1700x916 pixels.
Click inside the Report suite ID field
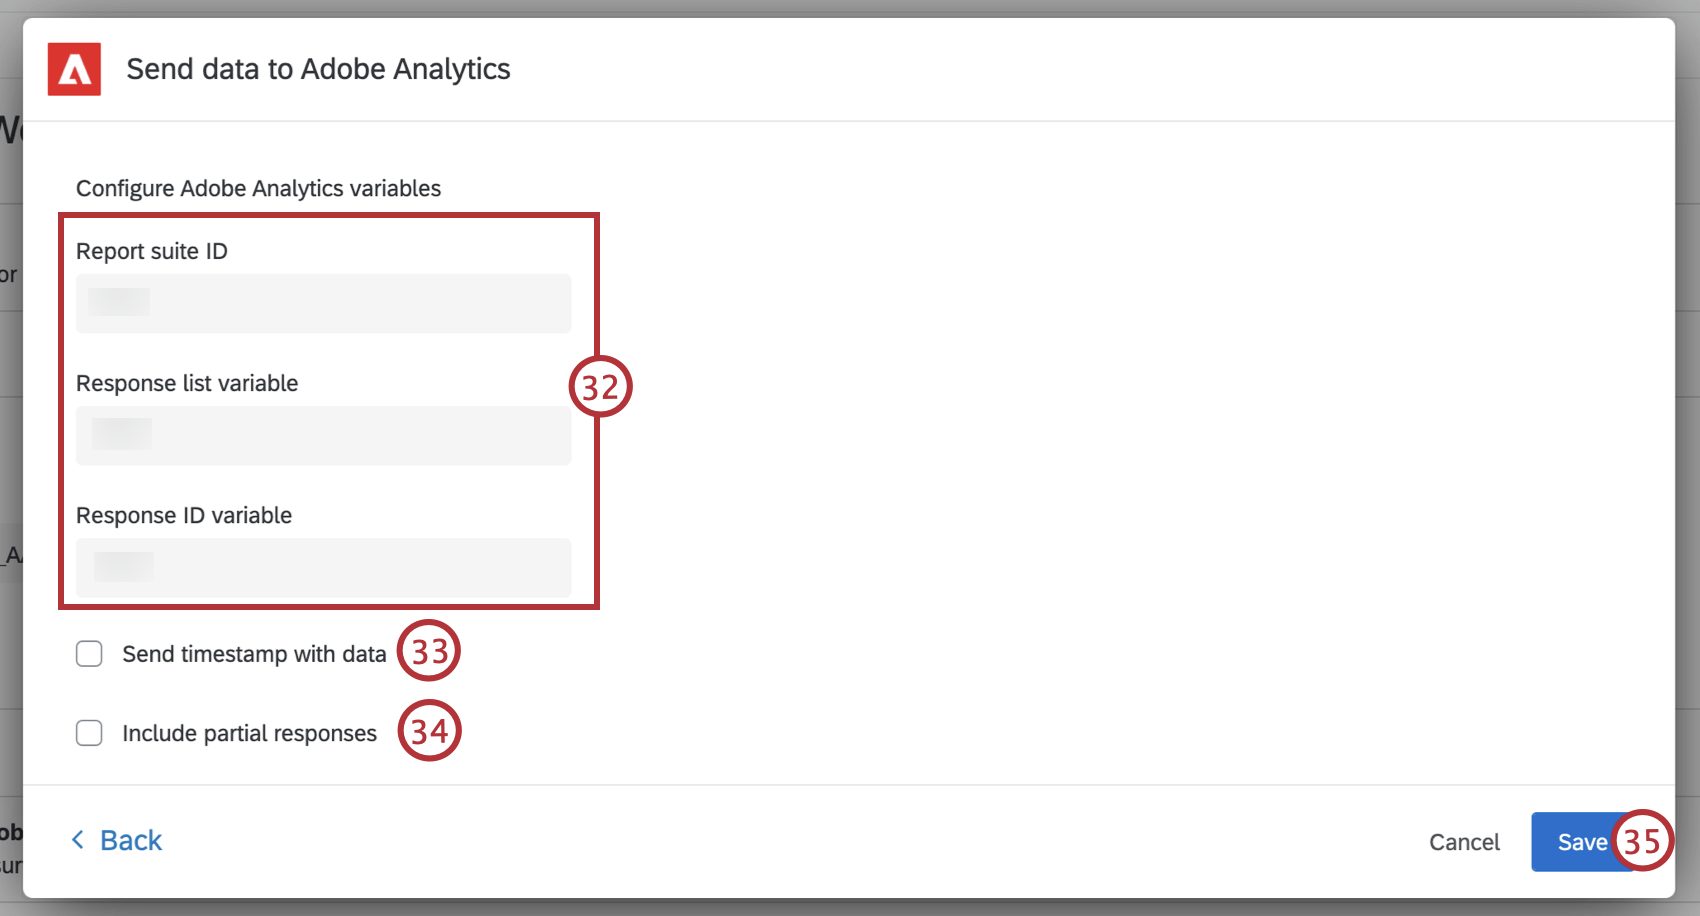pyautogui.click(x=322, y=303)
